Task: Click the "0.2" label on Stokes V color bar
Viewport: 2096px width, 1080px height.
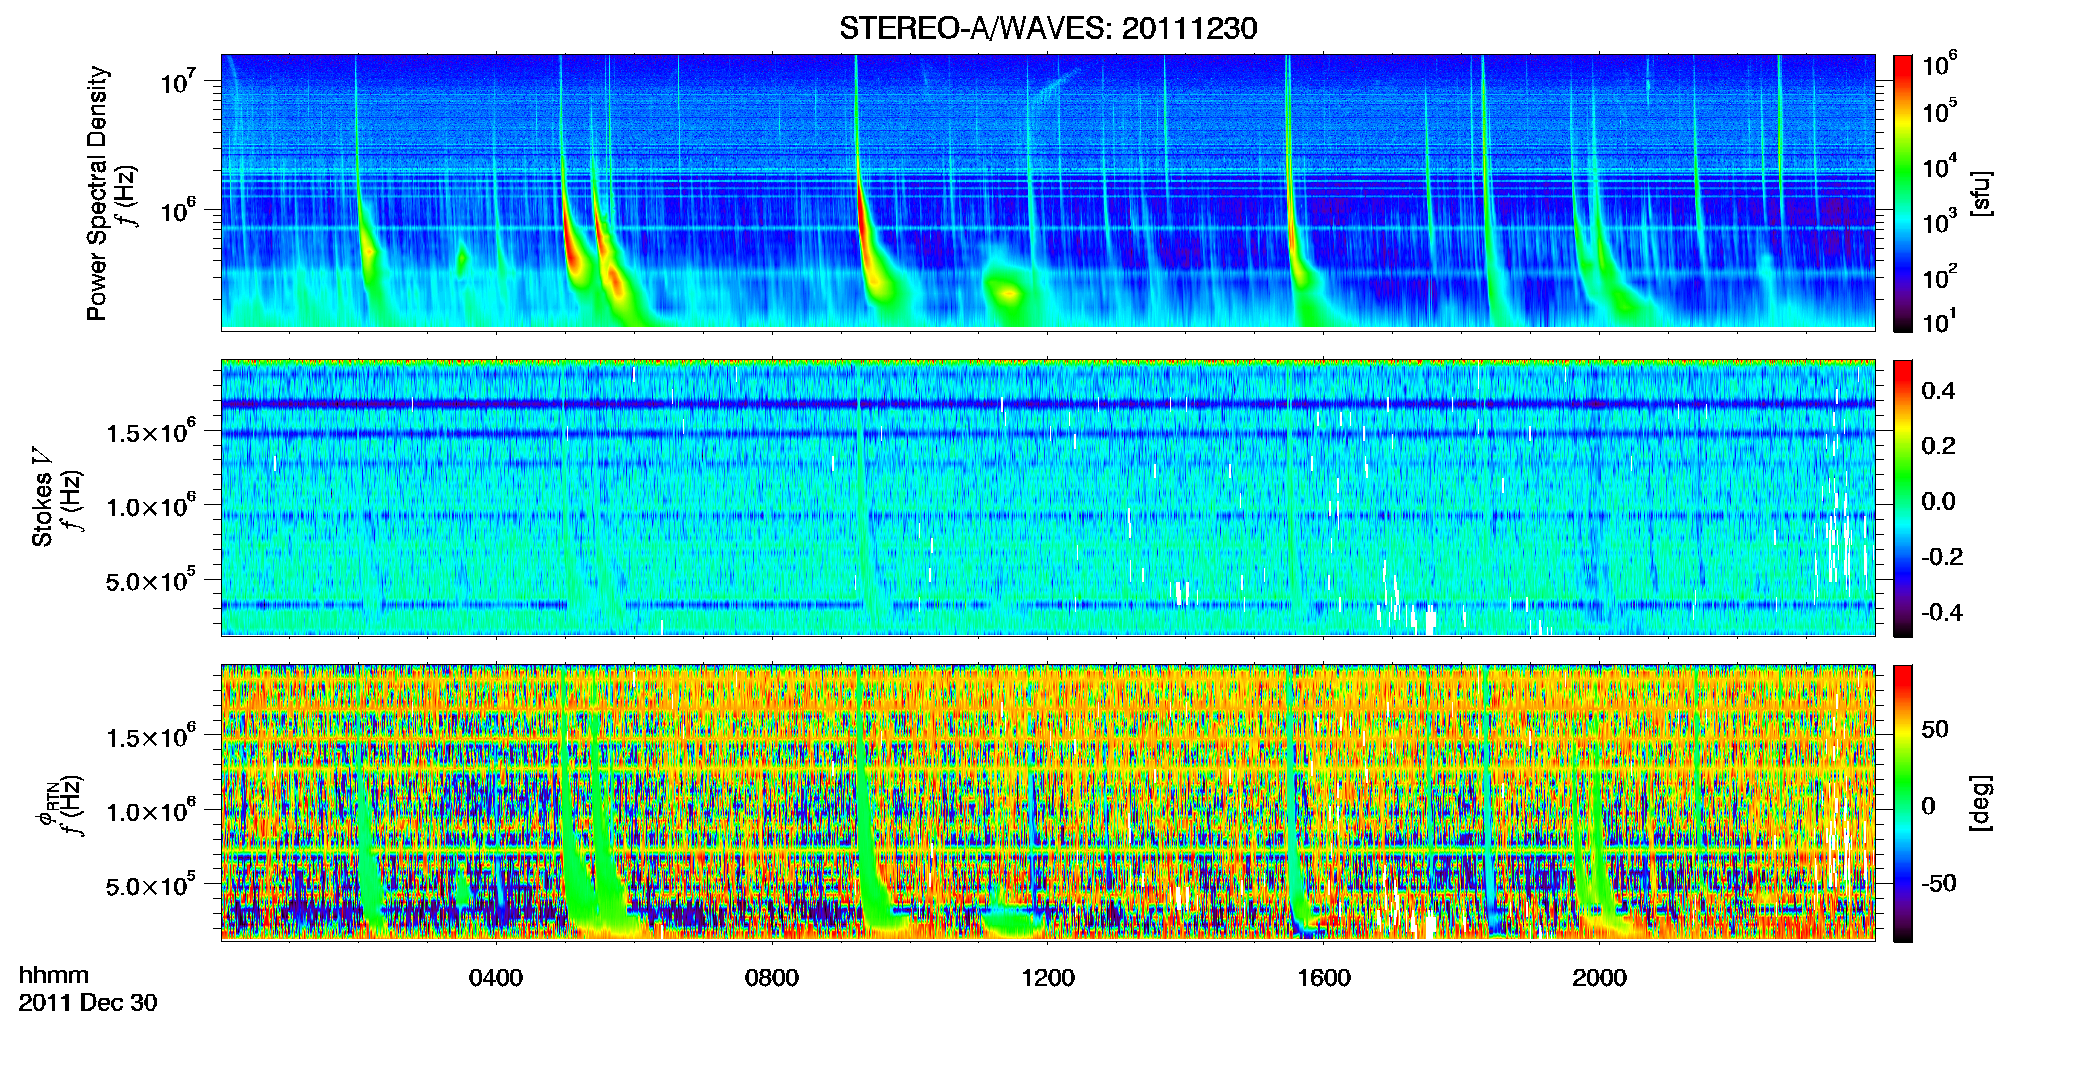Action: click(1939, 446)
